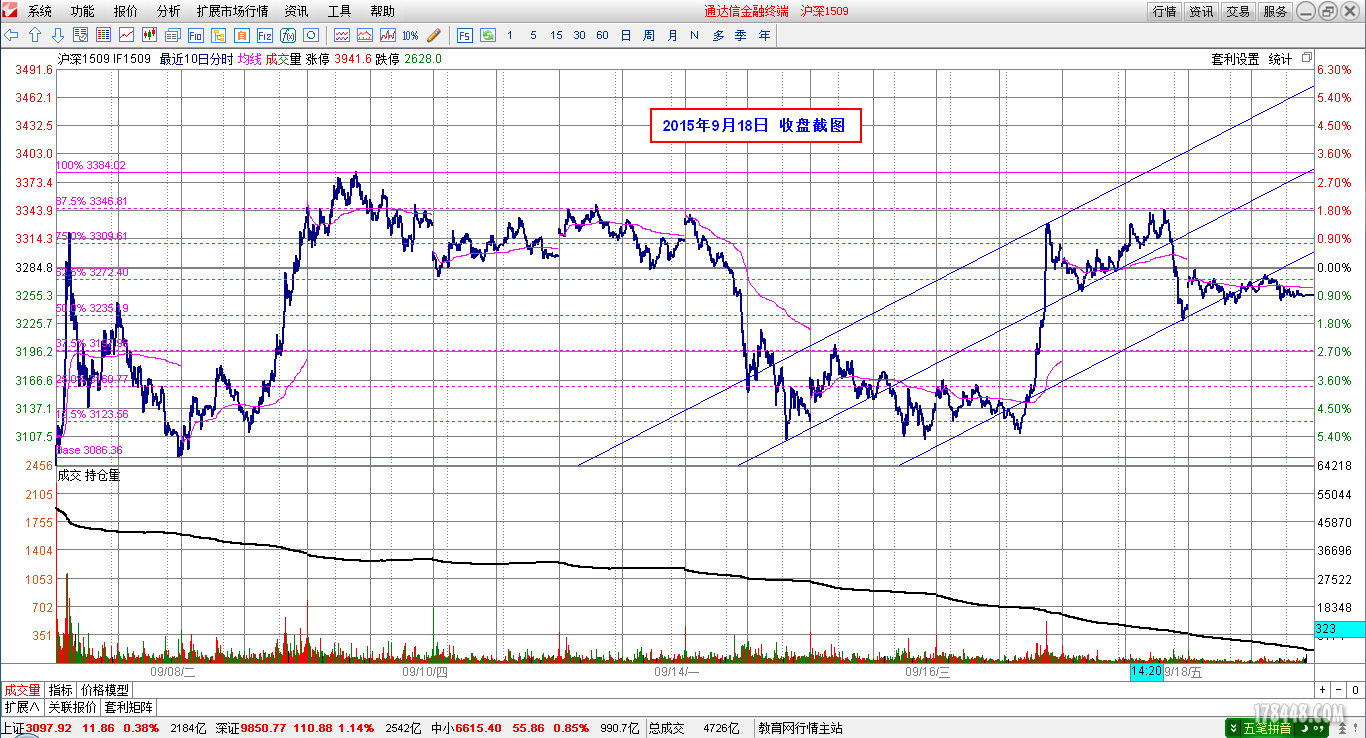
Task: Click the 均线 label in chart header
Action: [x=249, y=59]
